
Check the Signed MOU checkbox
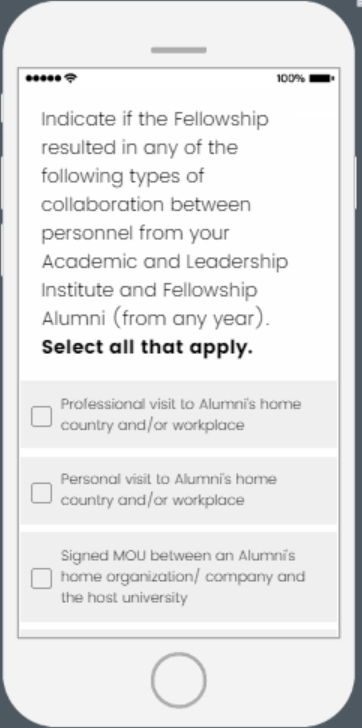[x=41, y=578]
